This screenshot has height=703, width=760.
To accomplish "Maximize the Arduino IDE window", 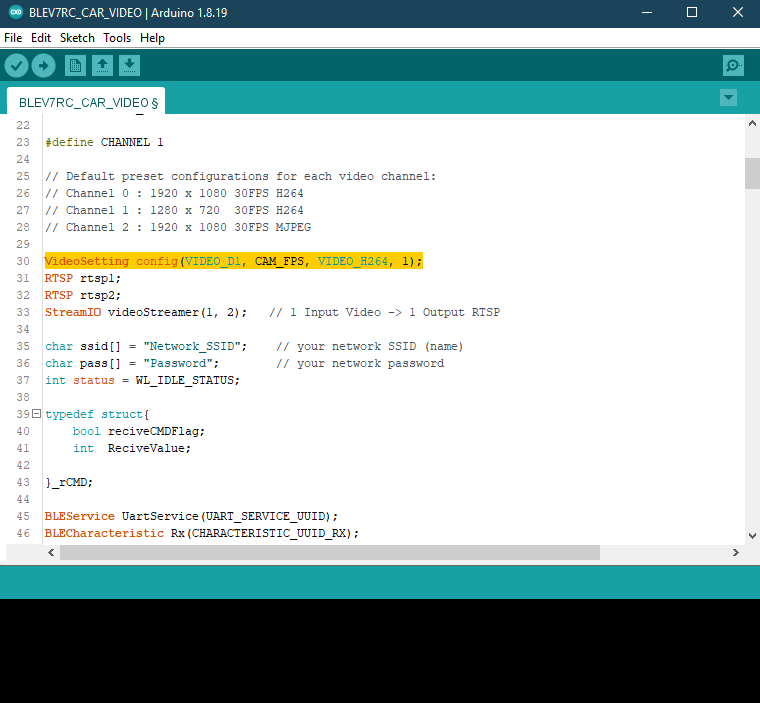I will [692, 13].
